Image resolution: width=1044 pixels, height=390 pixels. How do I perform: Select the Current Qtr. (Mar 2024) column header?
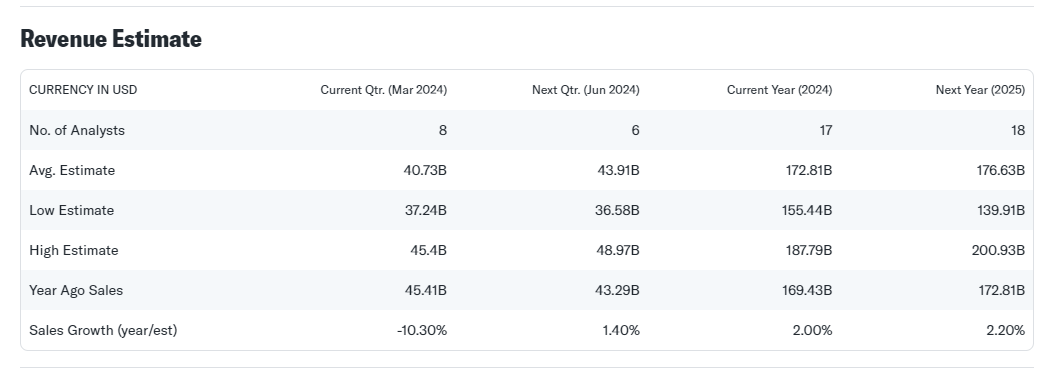pos(384,90)
